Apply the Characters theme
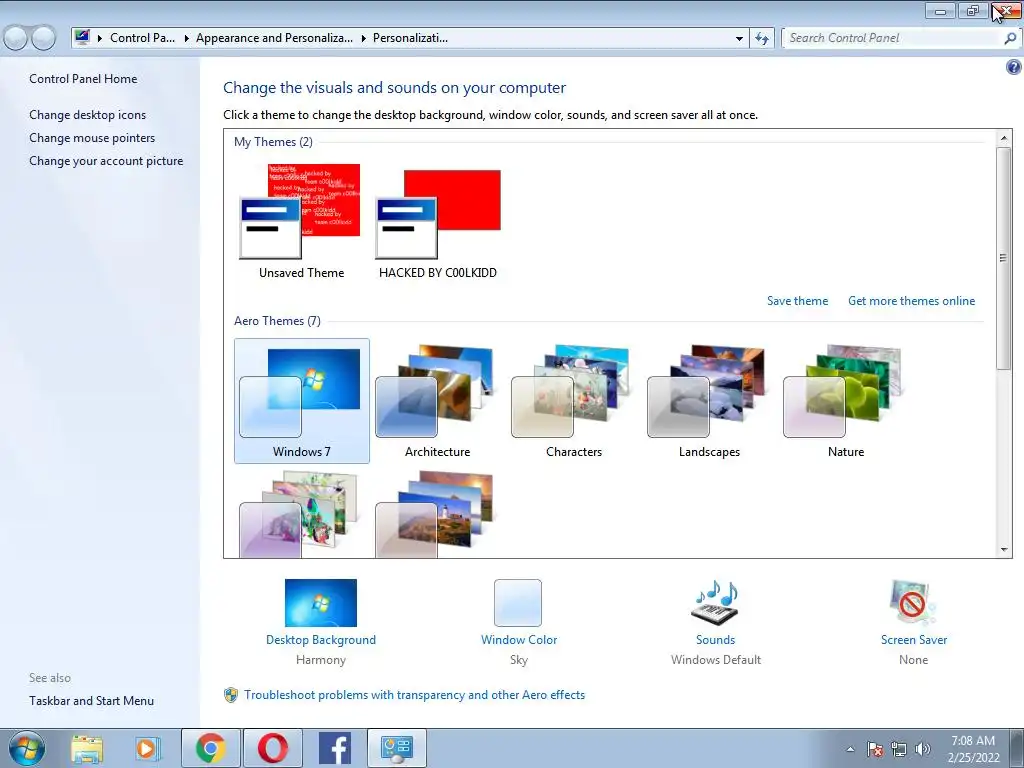 (573, 400)
